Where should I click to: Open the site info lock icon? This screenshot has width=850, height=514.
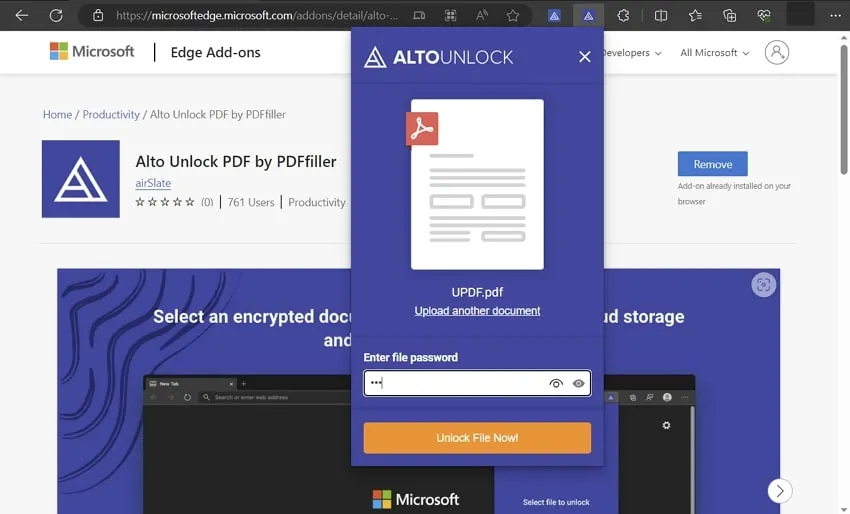click(x=98, y=15)
